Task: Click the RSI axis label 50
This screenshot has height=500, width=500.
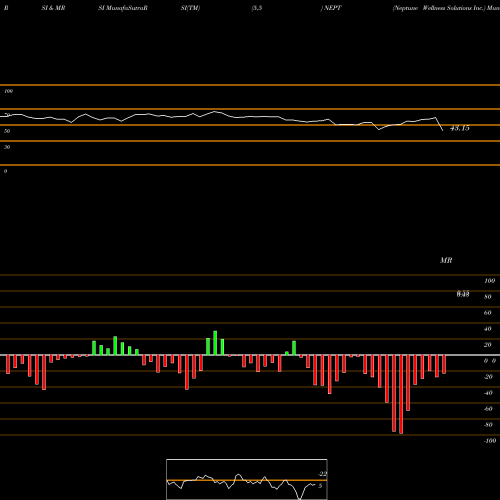Action: [x=7, y=131]
